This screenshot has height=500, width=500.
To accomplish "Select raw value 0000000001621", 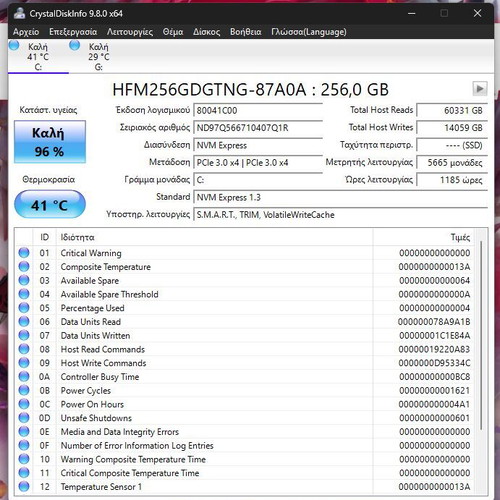I will point(435,390).
